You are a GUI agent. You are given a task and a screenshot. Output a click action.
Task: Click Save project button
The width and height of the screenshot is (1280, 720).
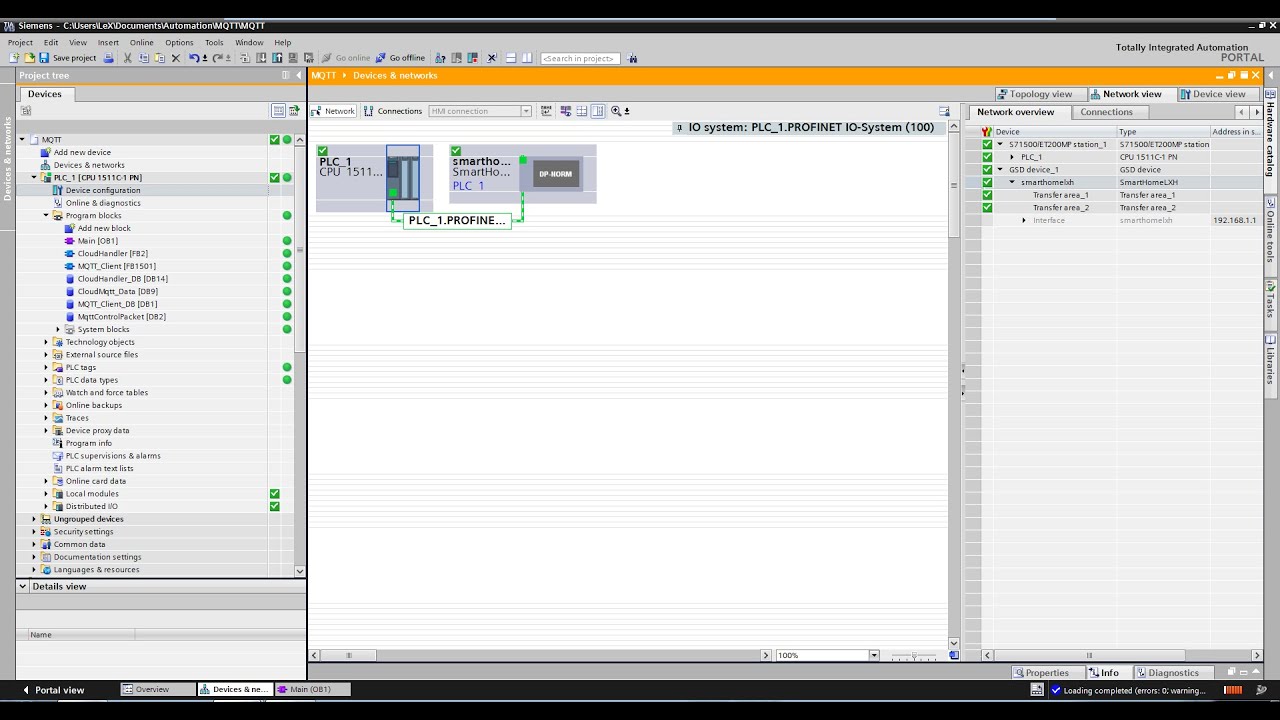pos(67,58)
